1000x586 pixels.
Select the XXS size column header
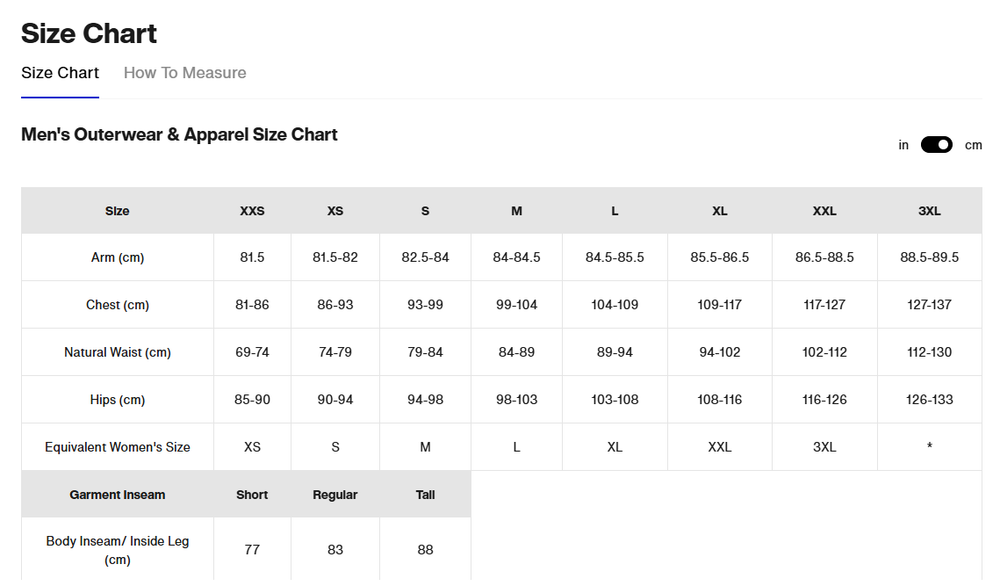tap(252, 211)
